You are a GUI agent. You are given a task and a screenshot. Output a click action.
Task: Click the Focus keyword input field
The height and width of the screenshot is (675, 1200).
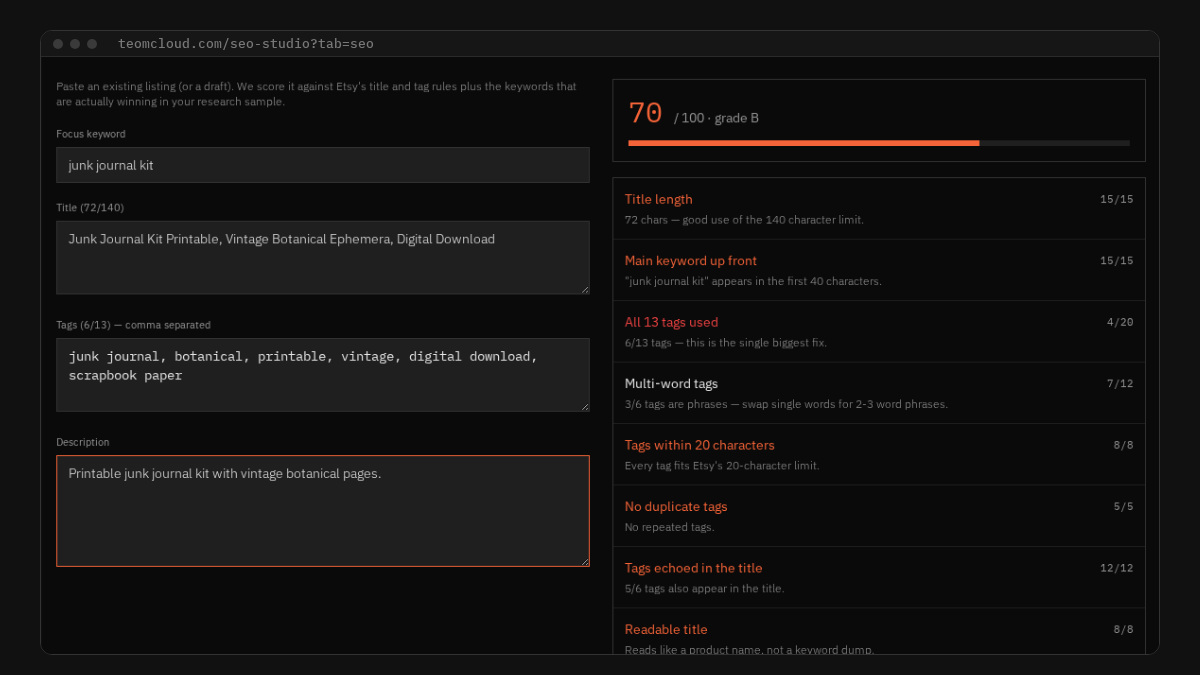323,165
